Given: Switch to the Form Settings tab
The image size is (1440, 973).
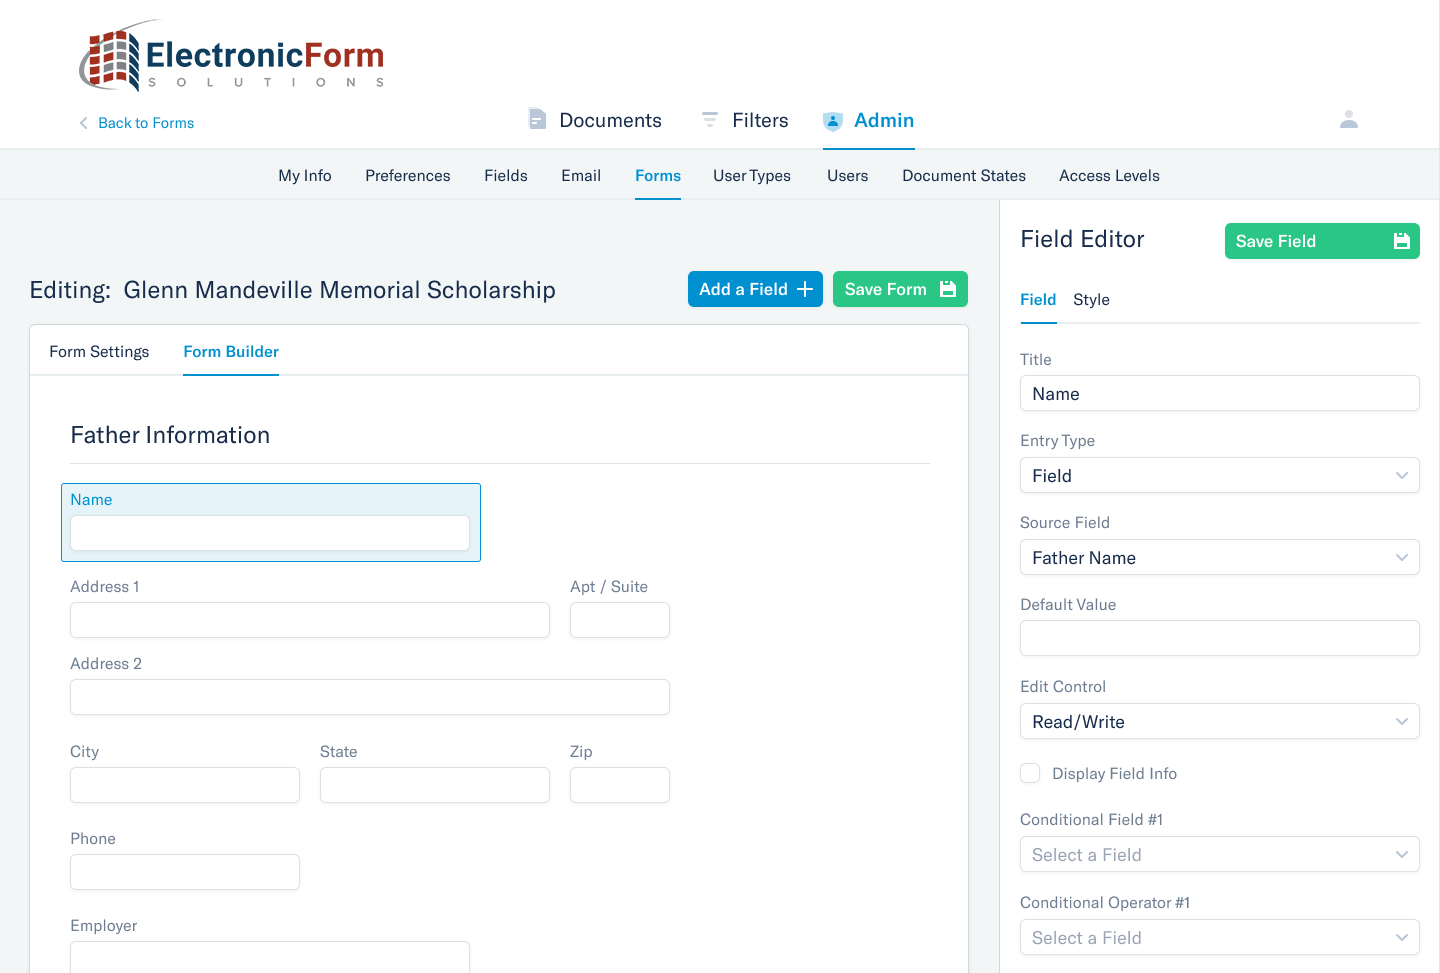Looking at the screenshot, I should 99,351.
